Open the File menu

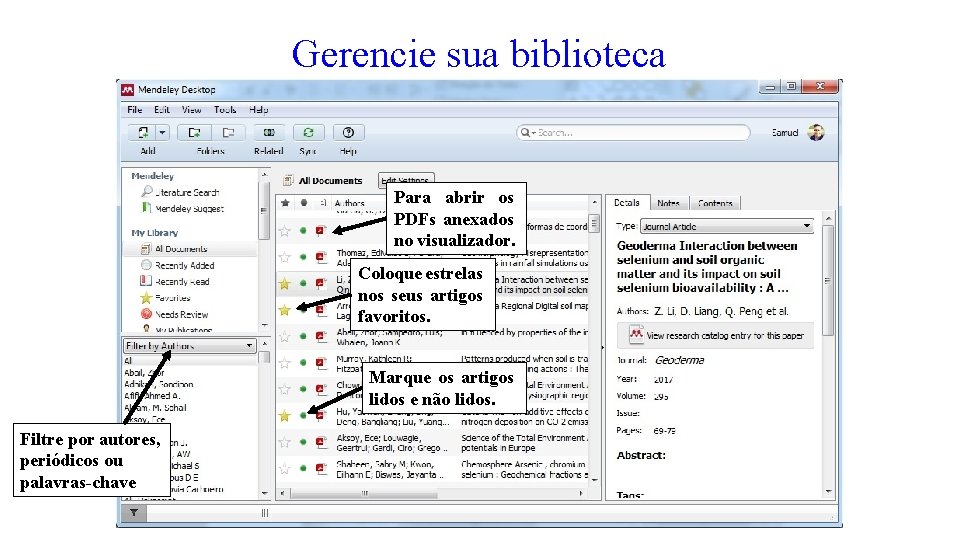click(x=135, y=110)
